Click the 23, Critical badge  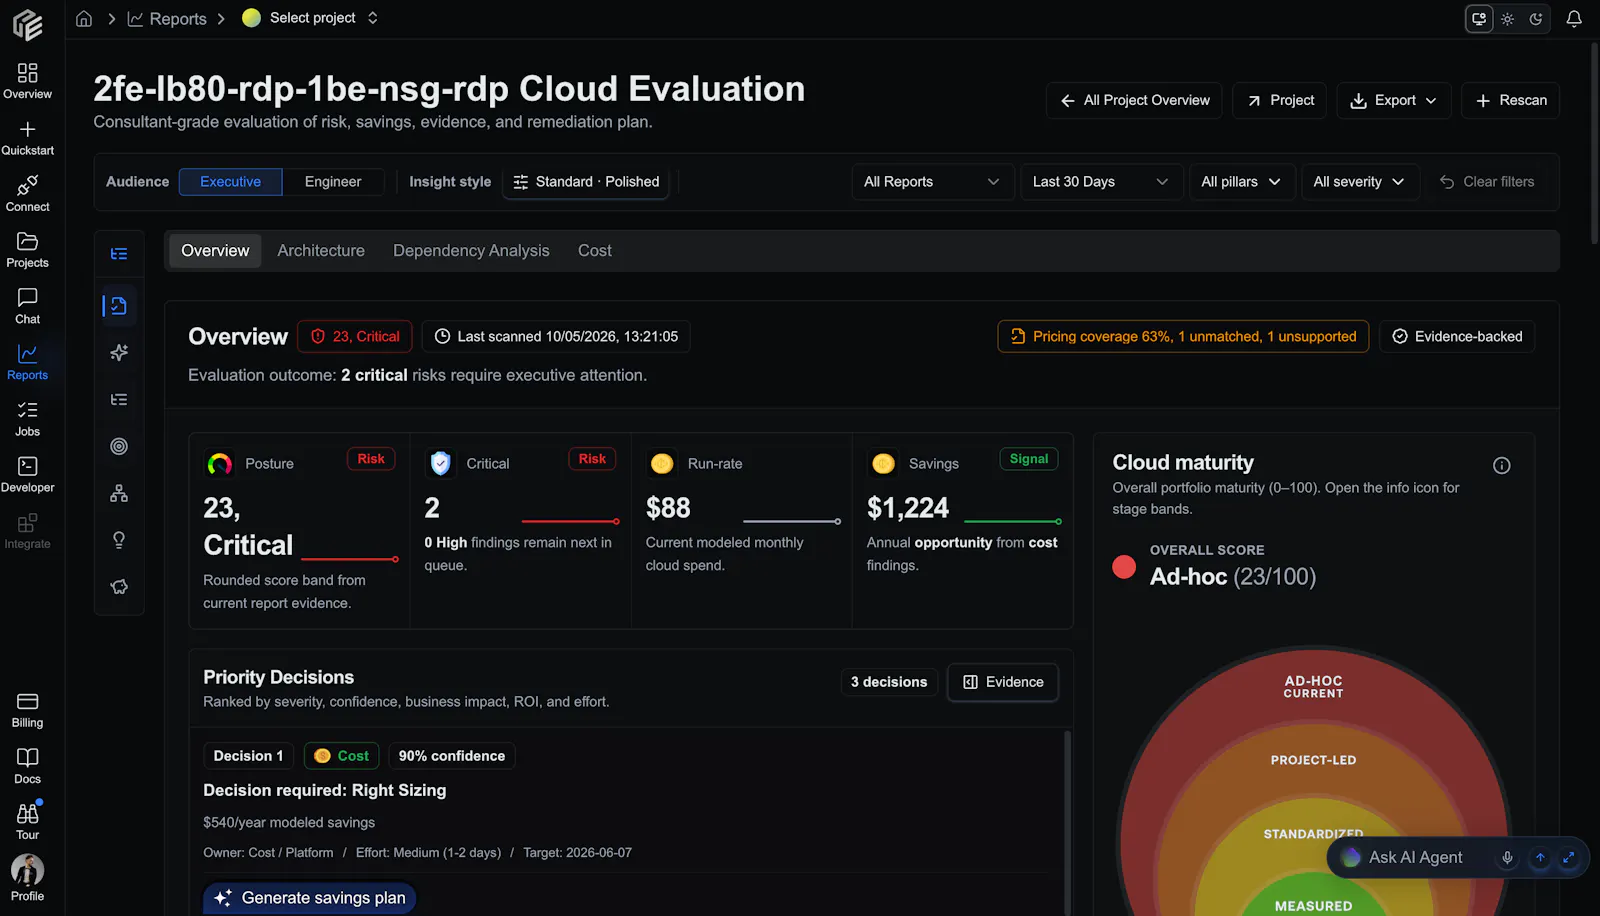pyautogui.click(x=355, y=336)
